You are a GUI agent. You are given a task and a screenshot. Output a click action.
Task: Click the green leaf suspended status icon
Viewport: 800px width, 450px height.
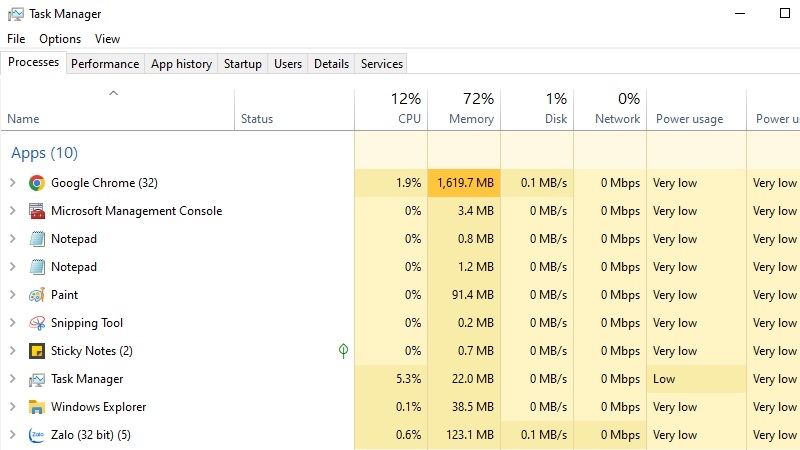point(343,351)
